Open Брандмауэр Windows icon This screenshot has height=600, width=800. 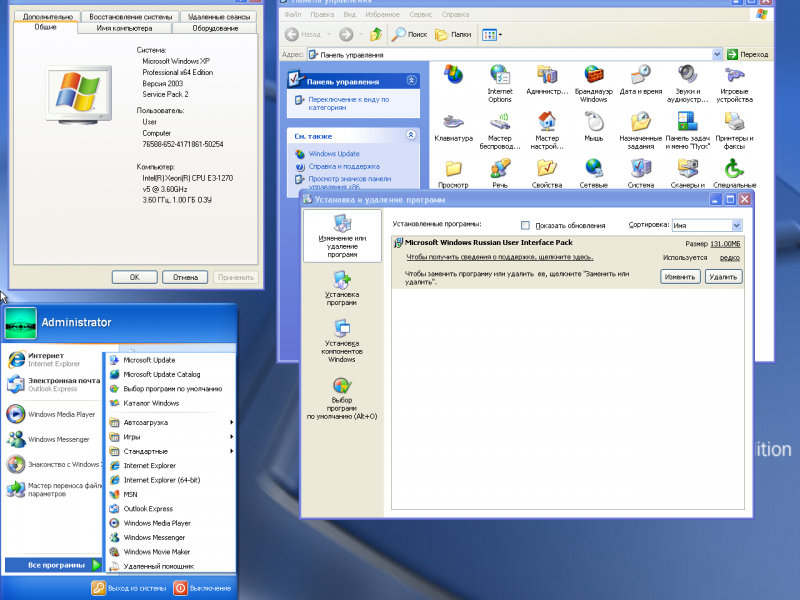pos(593,84)
